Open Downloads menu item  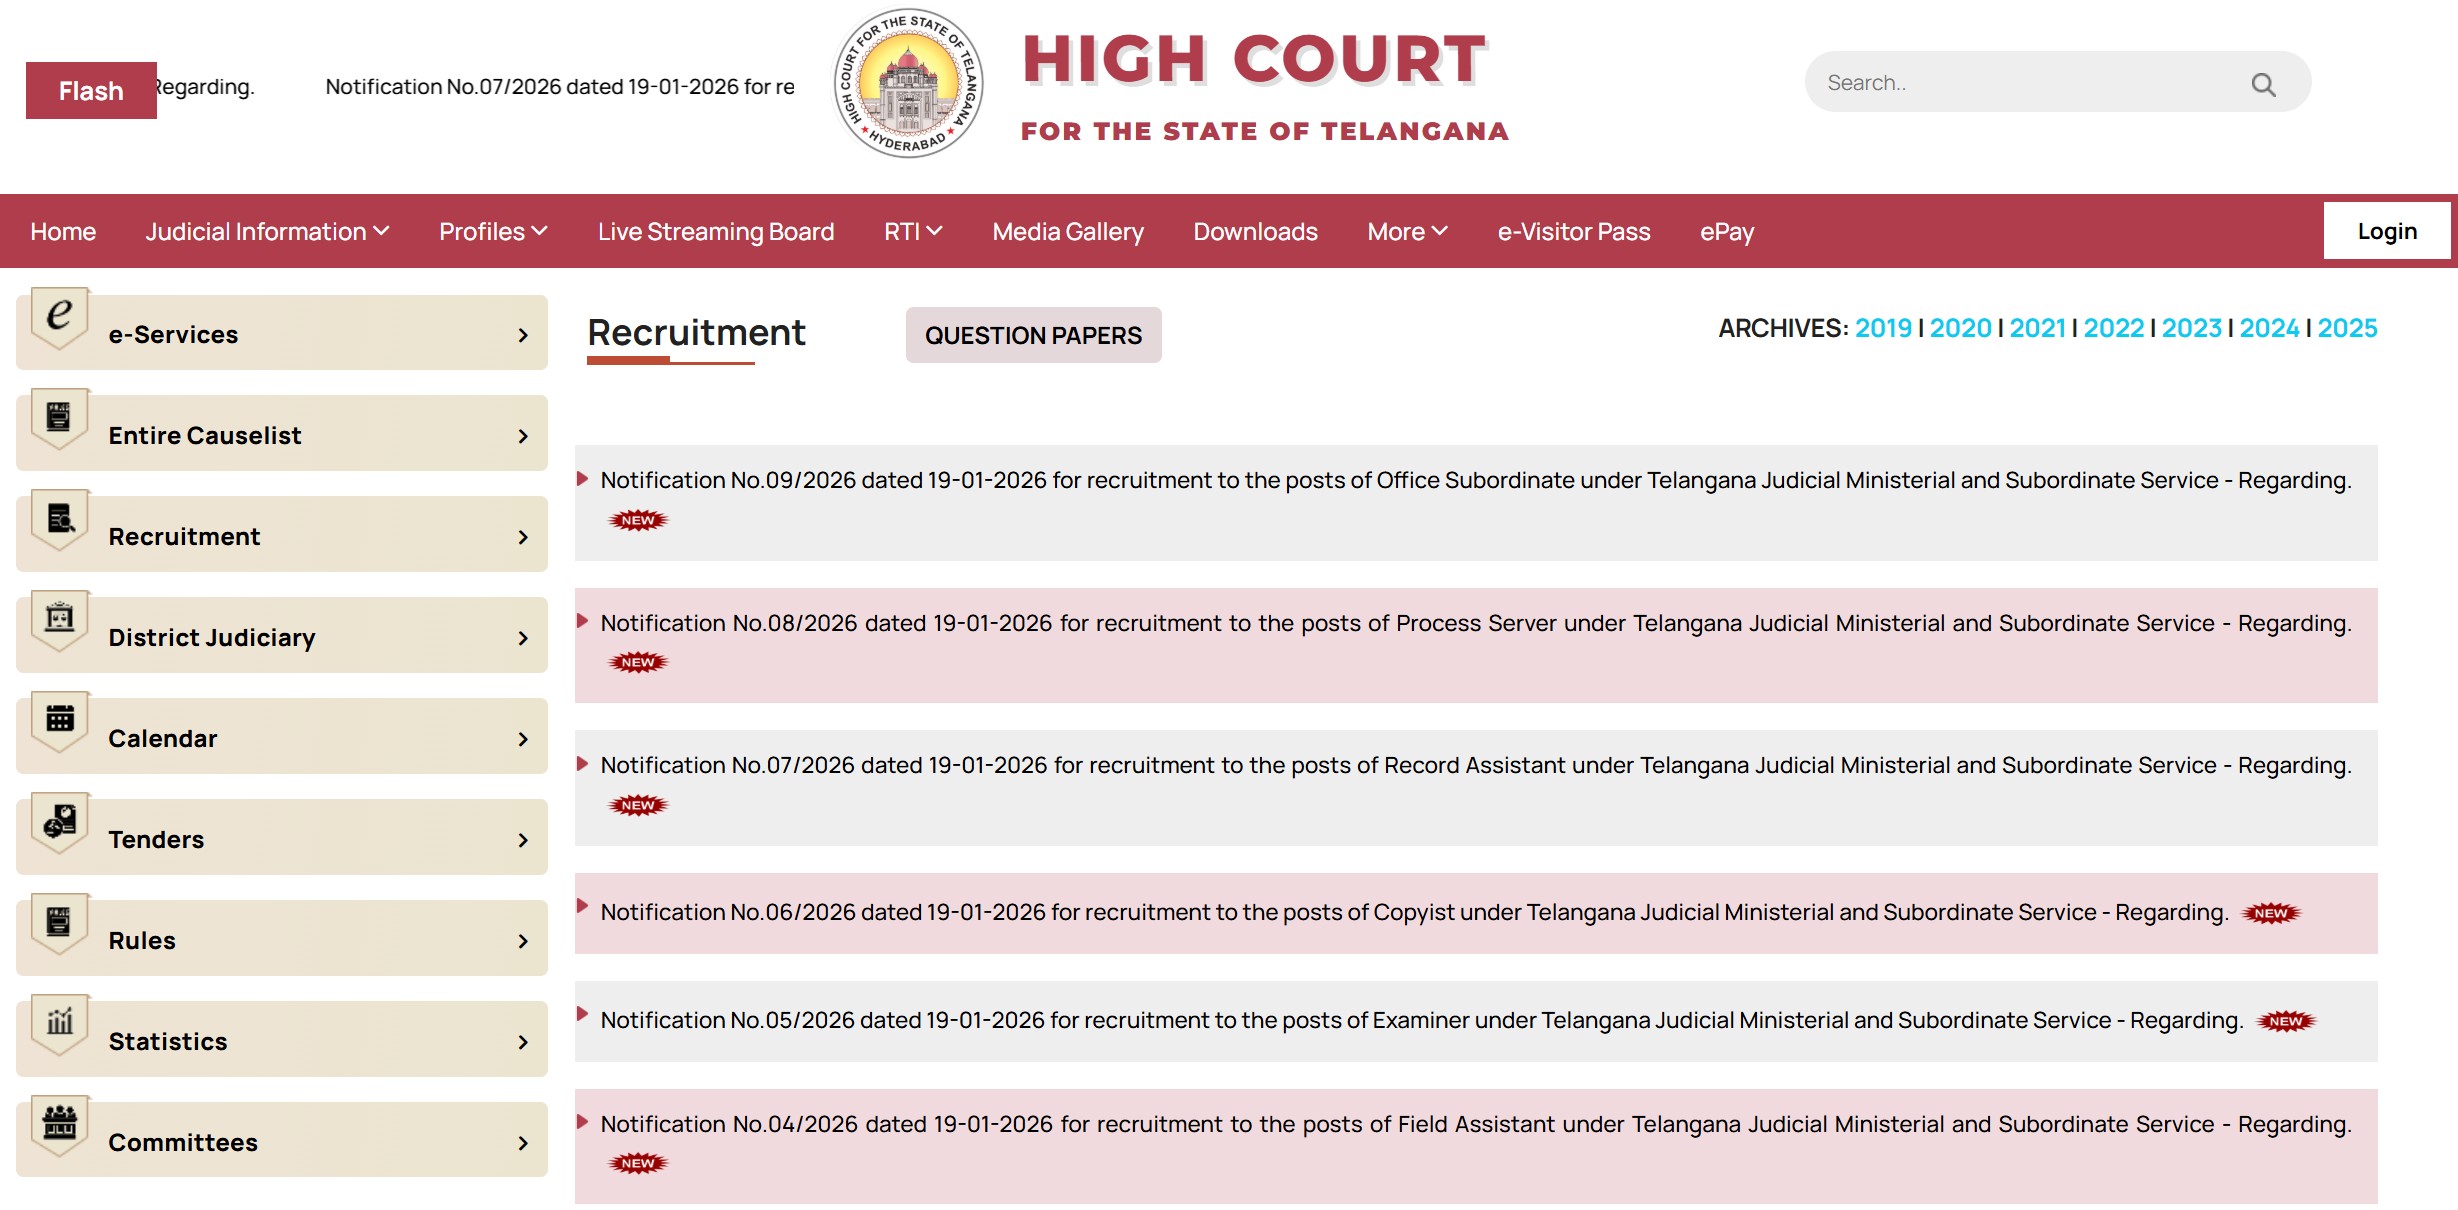(1255, 231)
